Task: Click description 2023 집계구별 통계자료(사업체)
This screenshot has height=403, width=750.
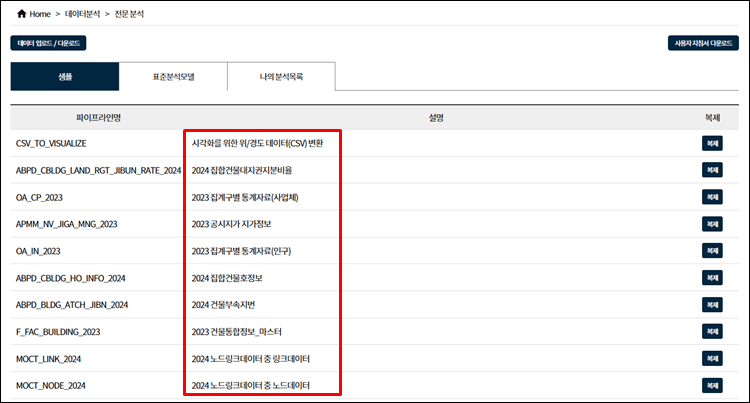Action: coord(245,197)
